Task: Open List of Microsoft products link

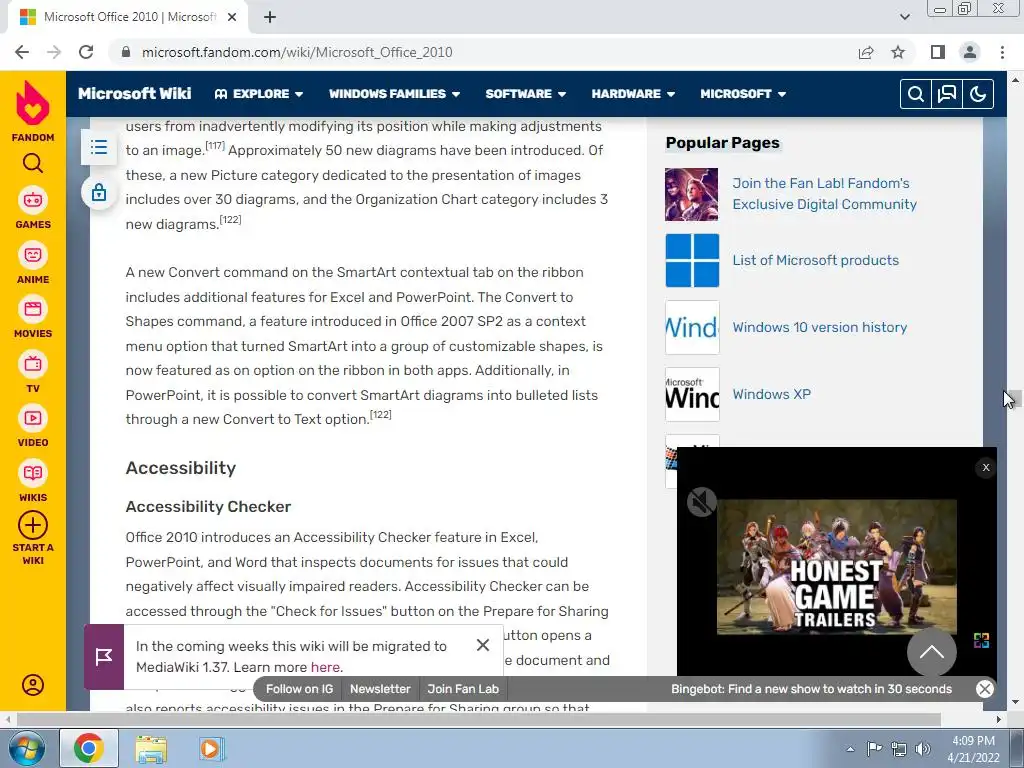Action: [816, 261]
